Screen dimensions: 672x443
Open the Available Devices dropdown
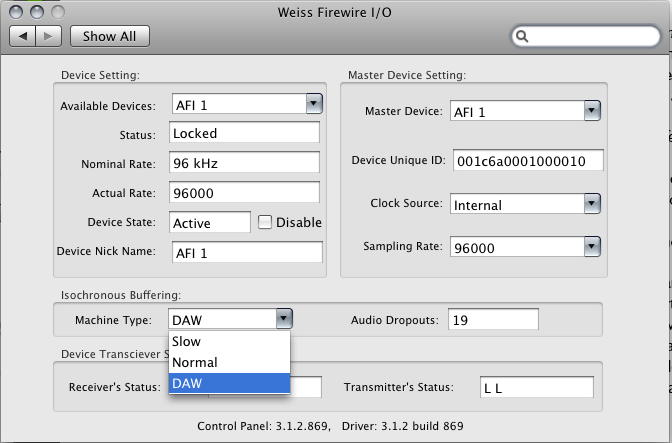pyautogui.click(x=312, y=104)
